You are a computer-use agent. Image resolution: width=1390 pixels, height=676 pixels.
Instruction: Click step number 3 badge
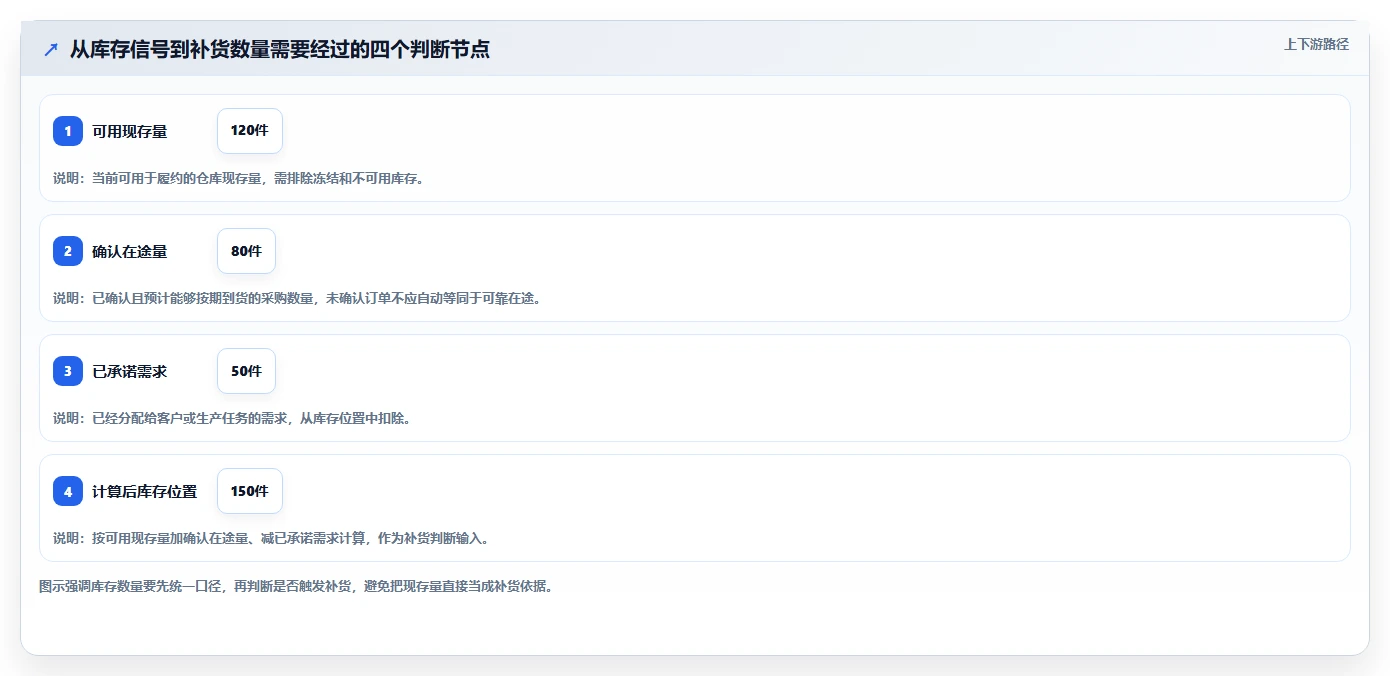68,371
